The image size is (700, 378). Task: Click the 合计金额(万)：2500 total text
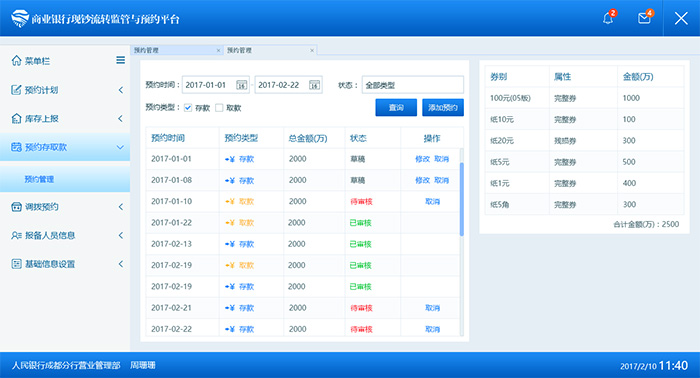tap(646, 224)
